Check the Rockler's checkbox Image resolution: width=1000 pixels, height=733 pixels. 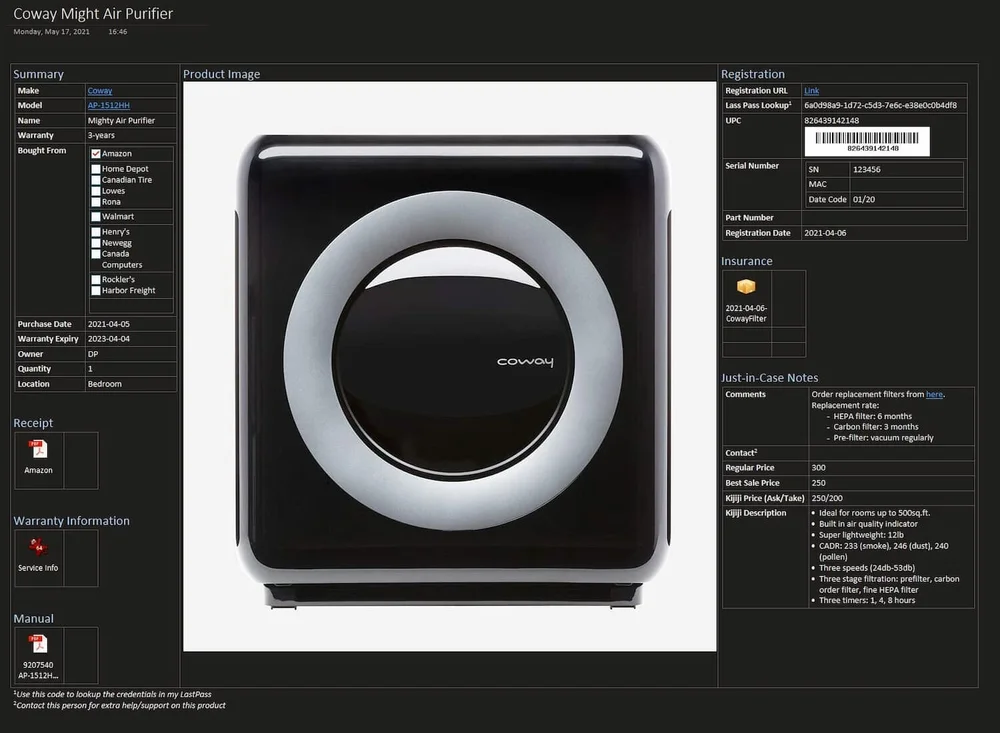tap(96, 279)
